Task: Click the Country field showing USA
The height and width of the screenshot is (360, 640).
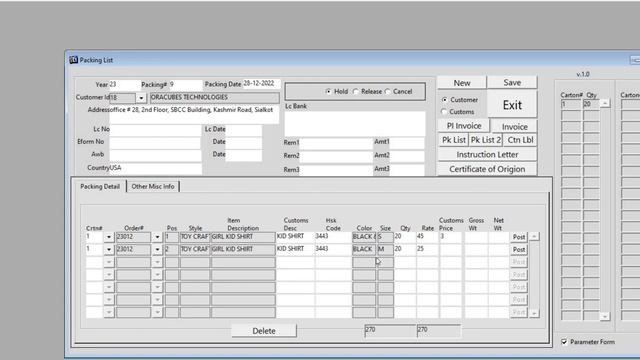Action: [156, 168]
